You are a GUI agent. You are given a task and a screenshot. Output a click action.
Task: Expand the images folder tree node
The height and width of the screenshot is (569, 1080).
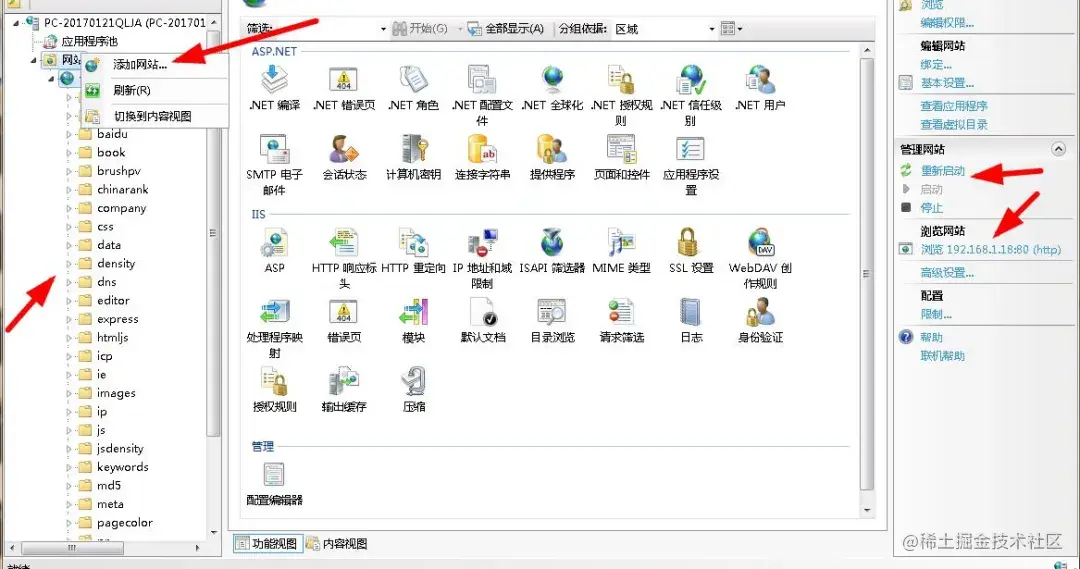[x=69, y=393]
